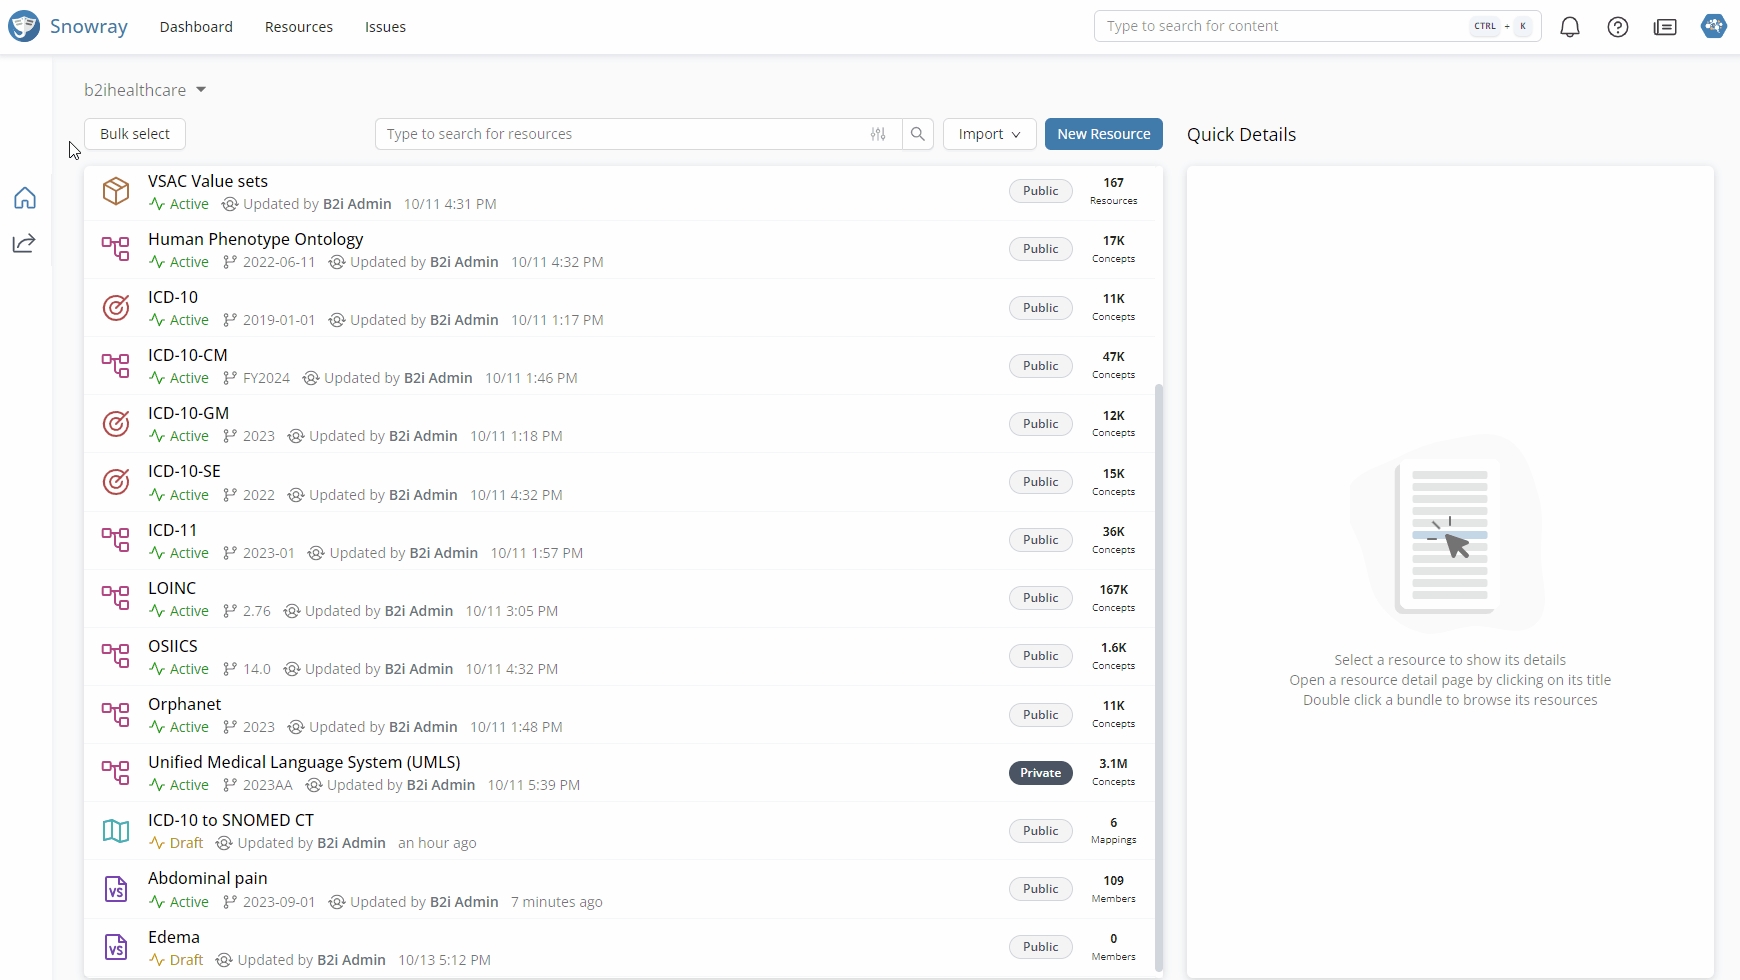The height and width of the screenshot is (980, 1740).
Task: Click the home icon in sidebar
Action: pyautogui.click(x=25, y=198)
